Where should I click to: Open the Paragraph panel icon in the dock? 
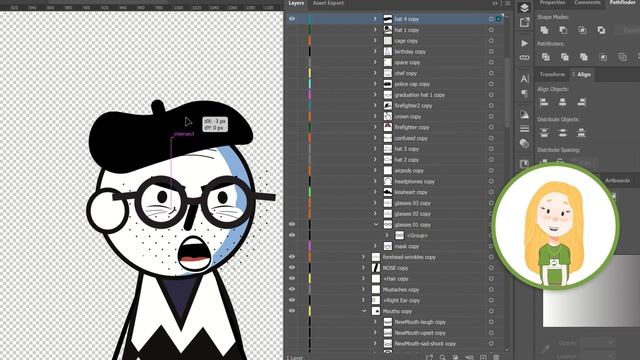524,93
